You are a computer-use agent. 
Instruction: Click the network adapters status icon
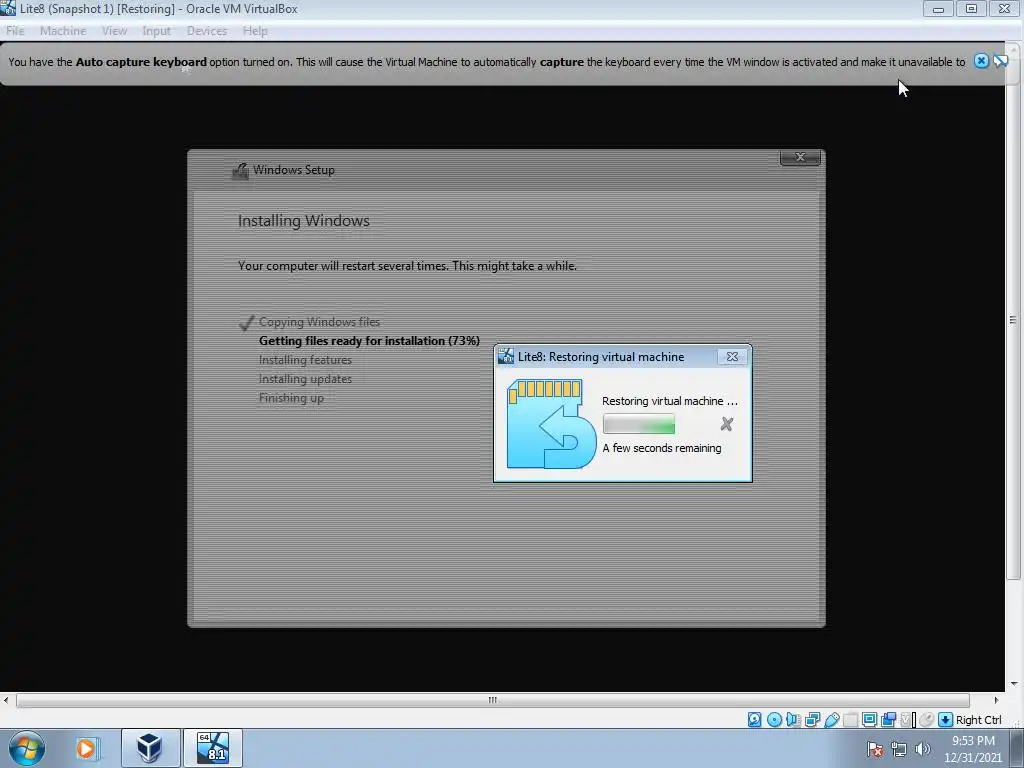coord(812,720)
